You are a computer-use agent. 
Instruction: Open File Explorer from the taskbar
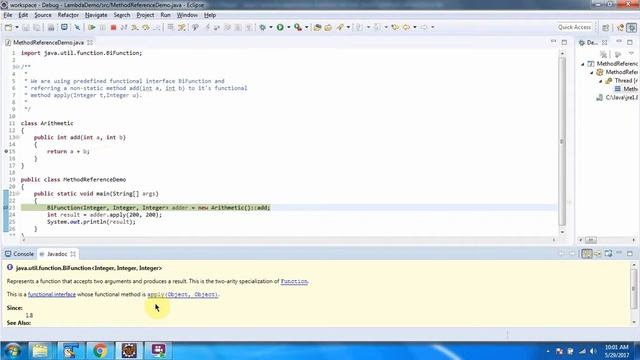pyautogui.click(x=40, y=351)
